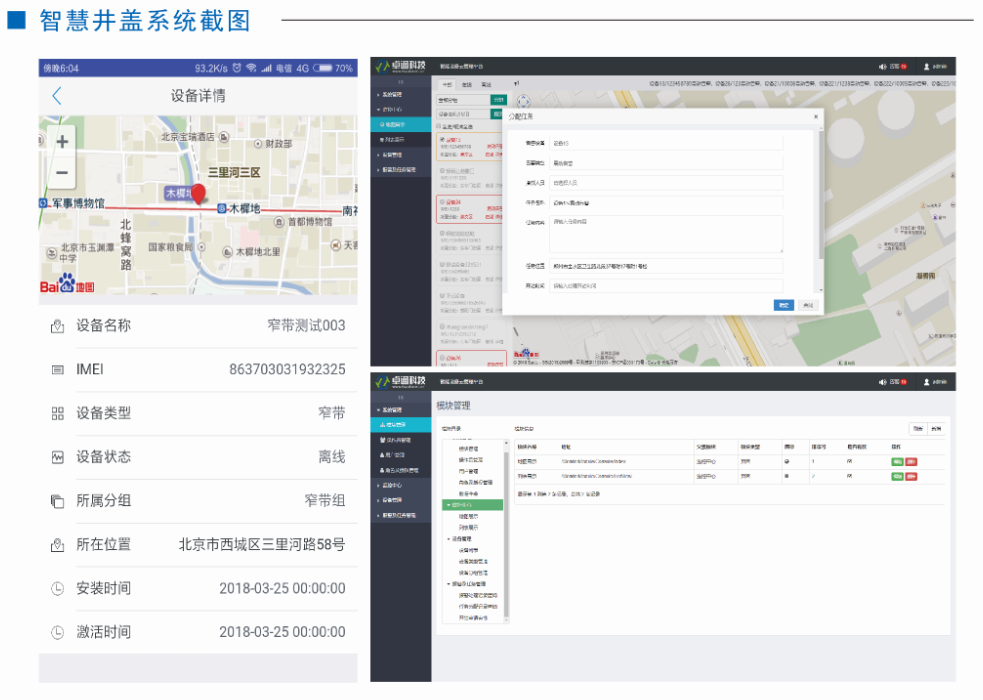
Task: Check the fourth device card checkbox
Action: click(x=443, y=233)
